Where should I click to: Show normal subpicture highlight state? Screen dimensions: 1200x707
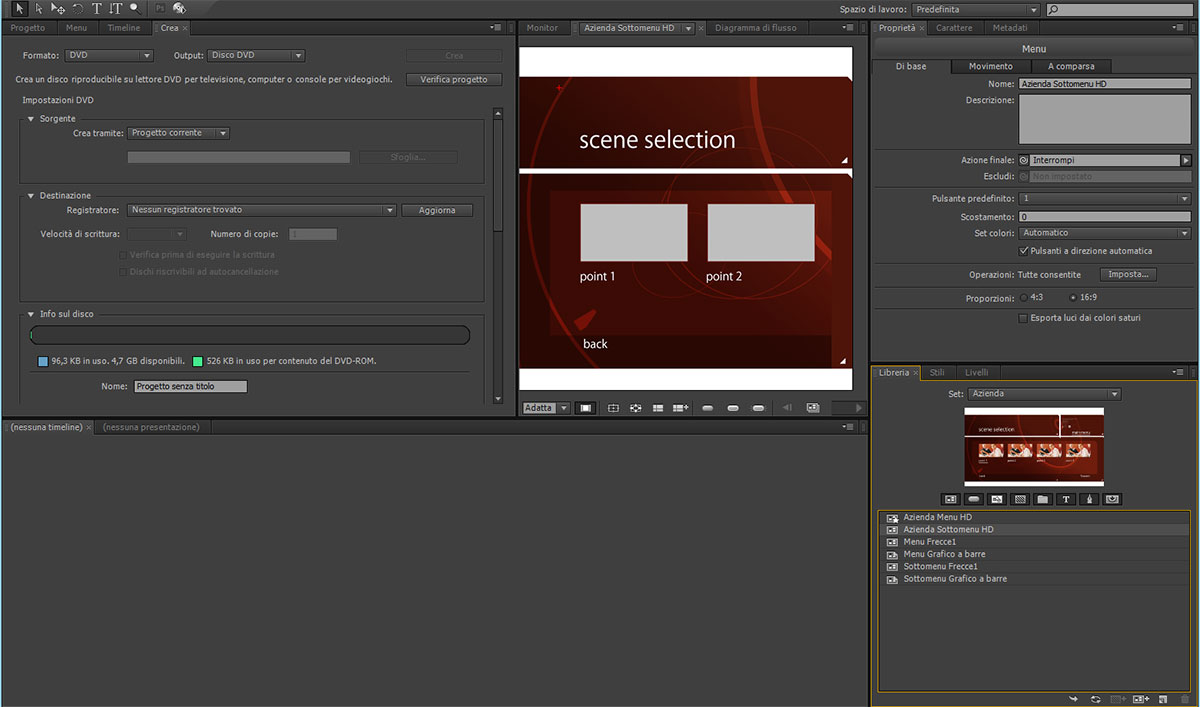(x=707, y=408)
